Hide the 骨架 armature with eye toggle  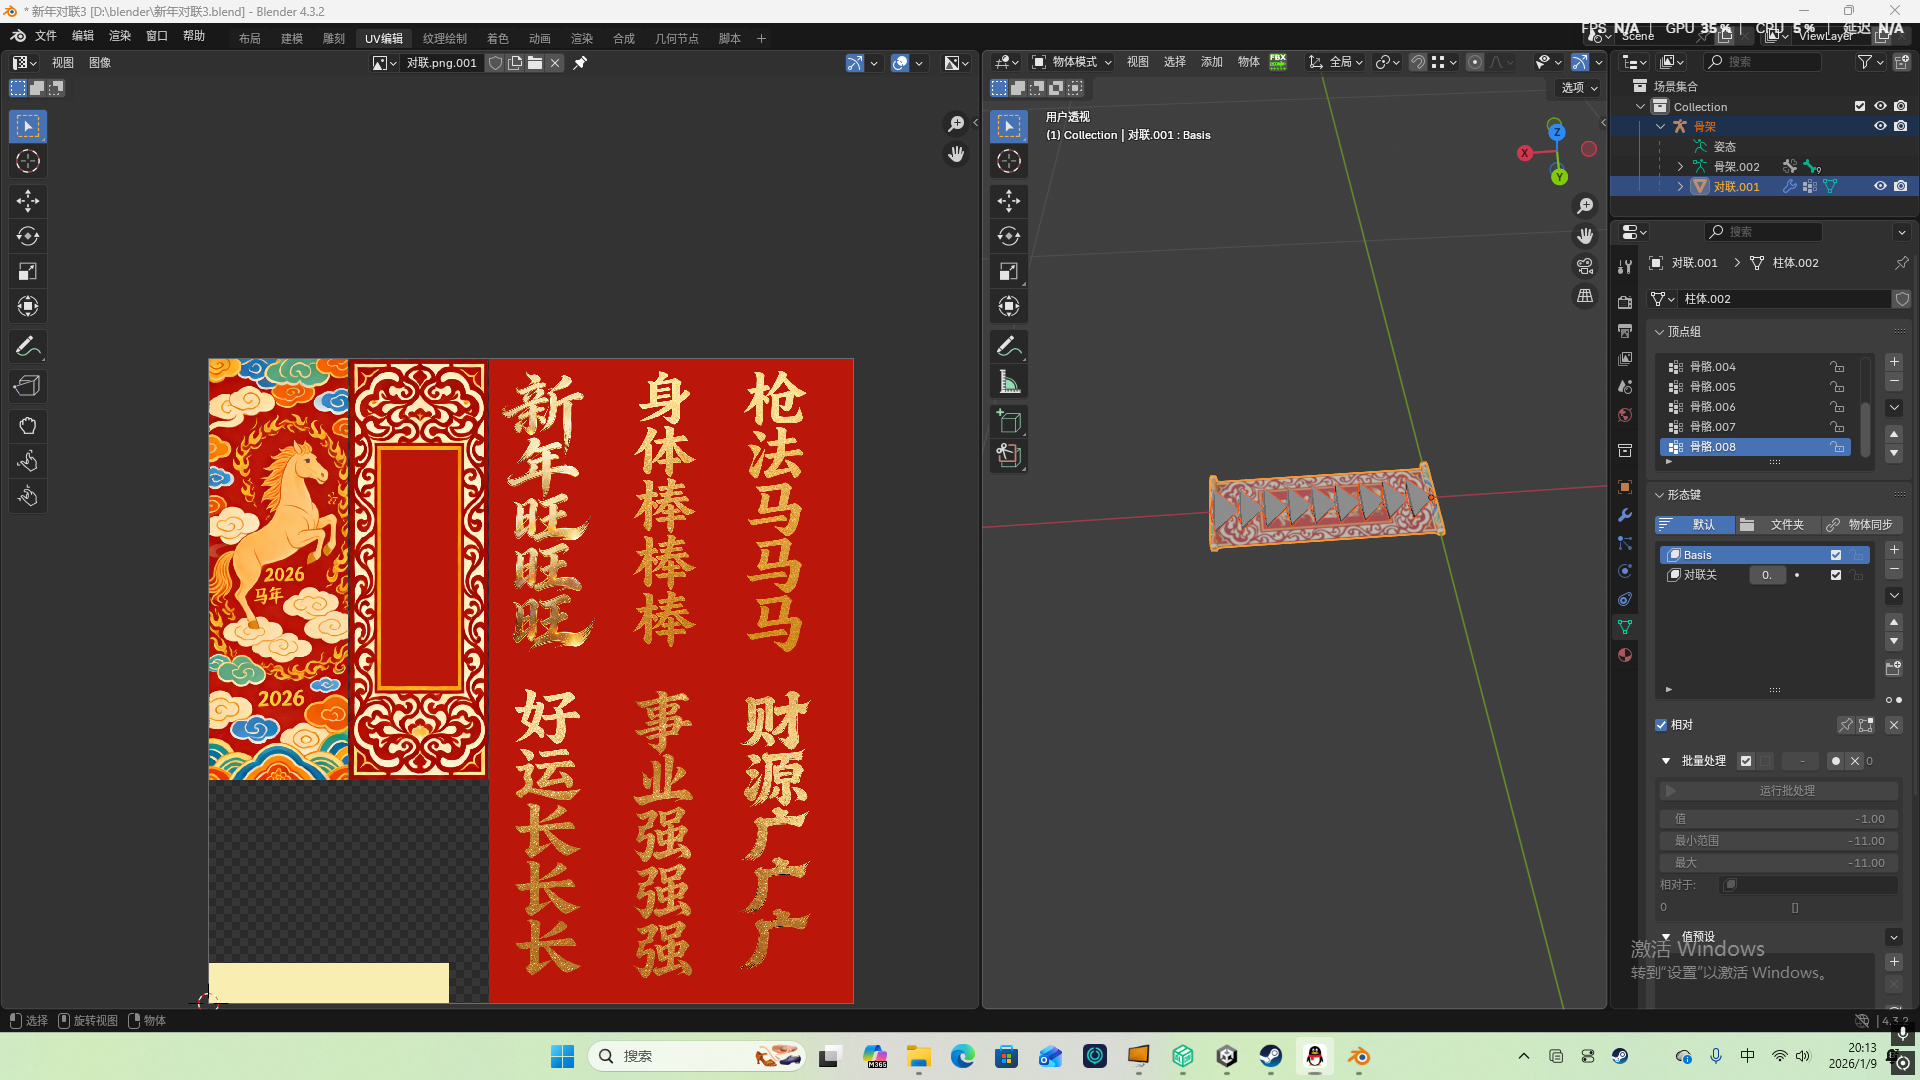1881,126
